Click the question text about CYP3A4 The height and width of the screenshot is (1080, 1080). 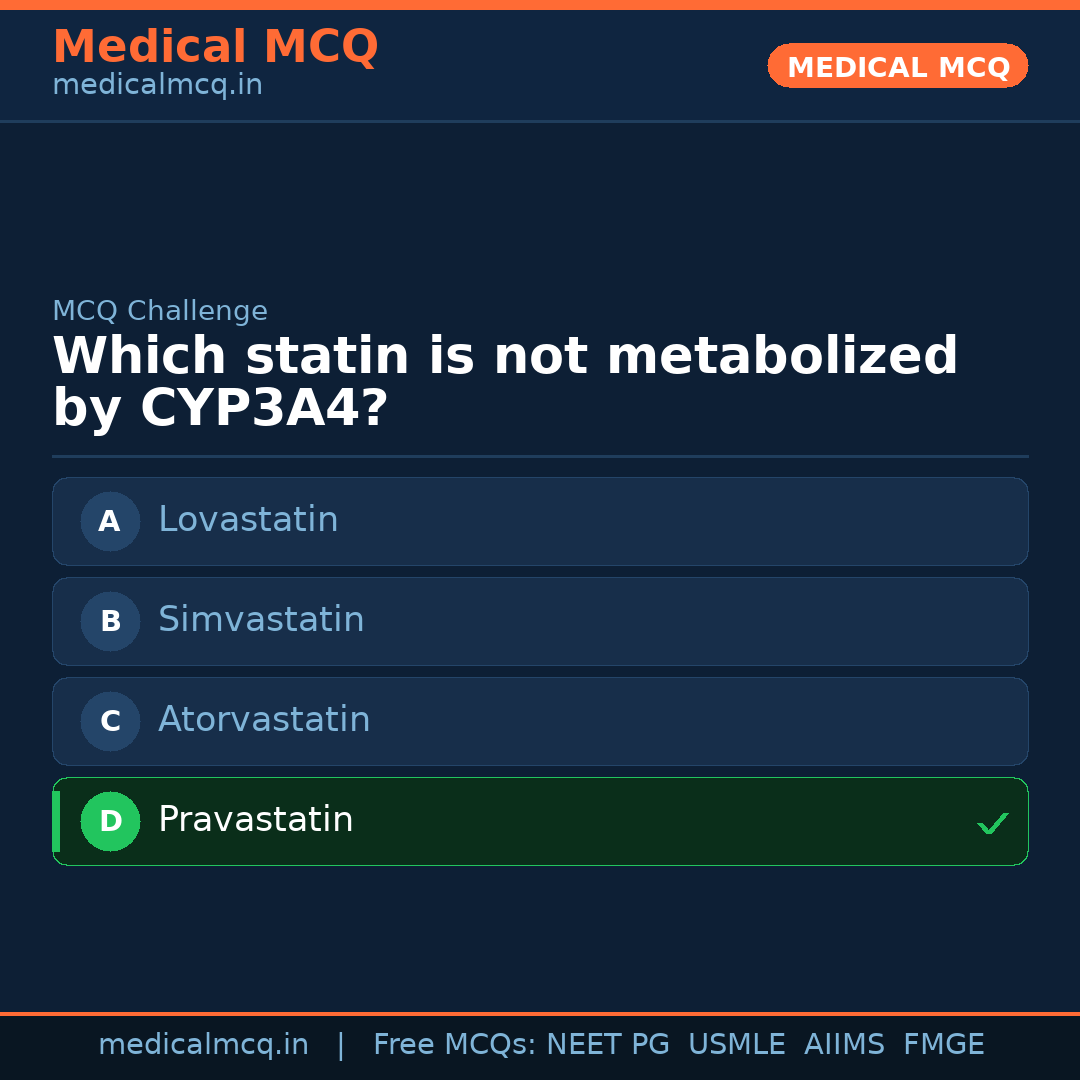(505, 383)
